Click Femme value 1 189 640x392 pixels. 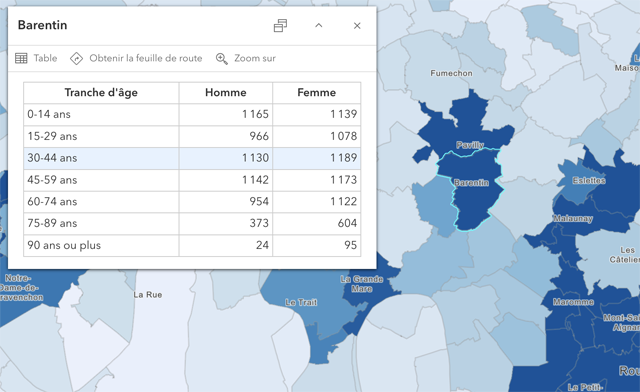point(344,158)
